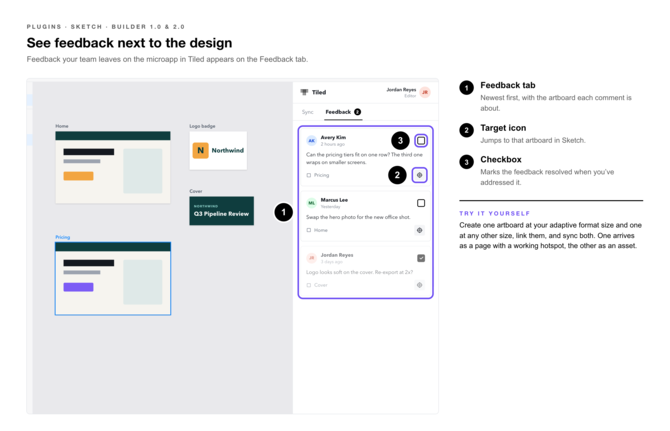Select the Q3 Pipeline Review cover artboard
Viewport: 670px width, 431px height.
click(221, 211)
